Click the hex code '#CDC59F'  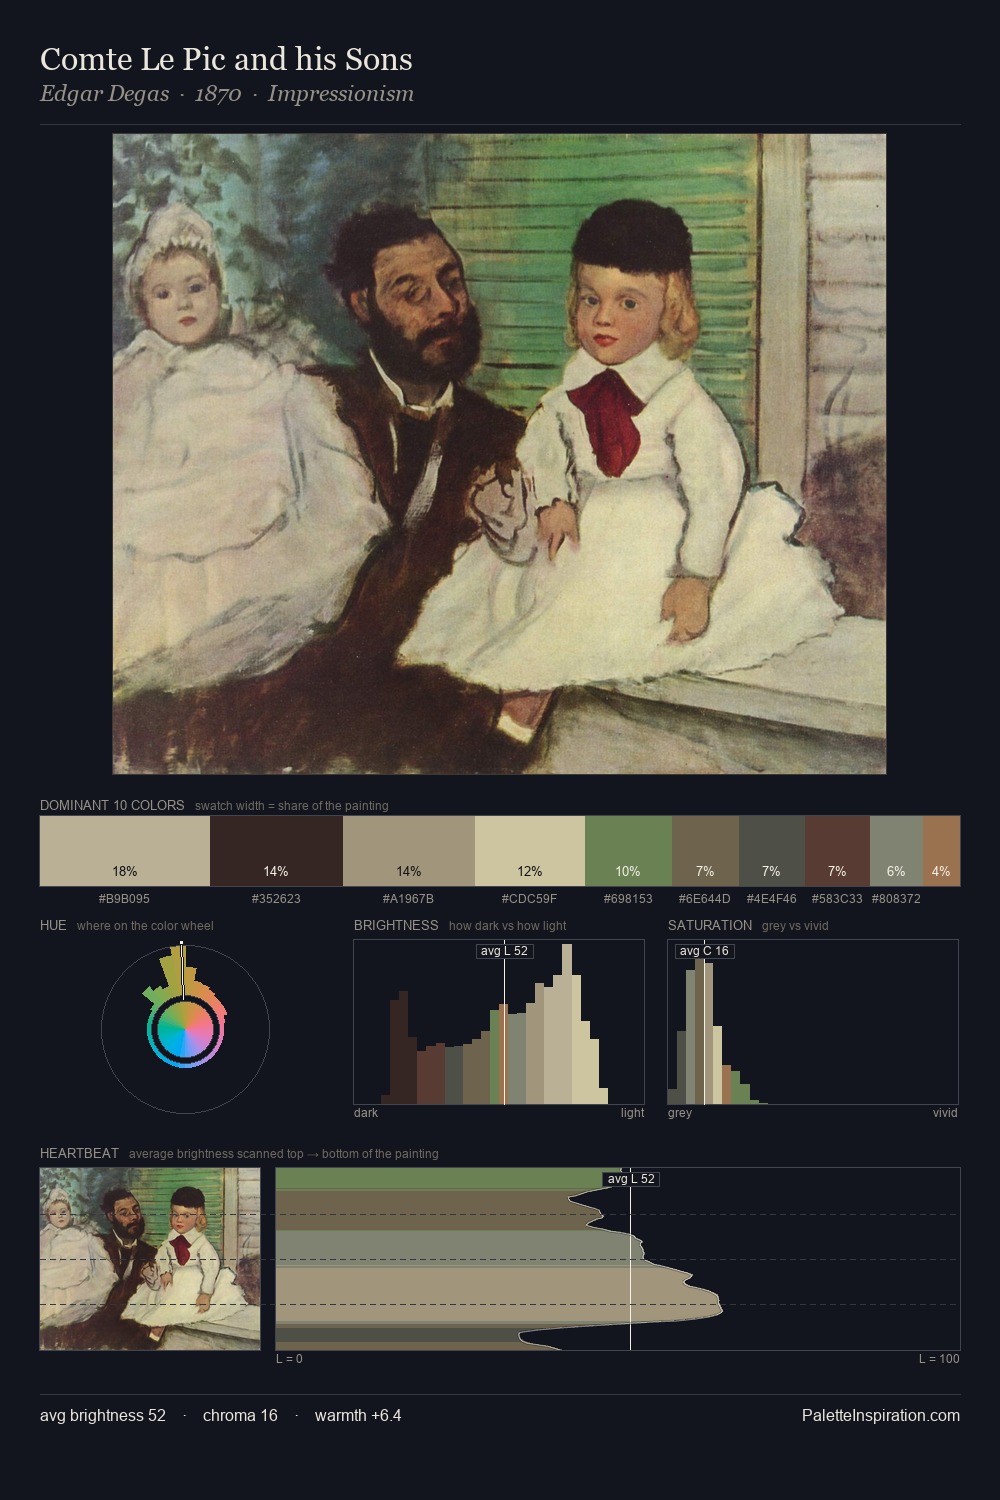(x=530, y=899)
